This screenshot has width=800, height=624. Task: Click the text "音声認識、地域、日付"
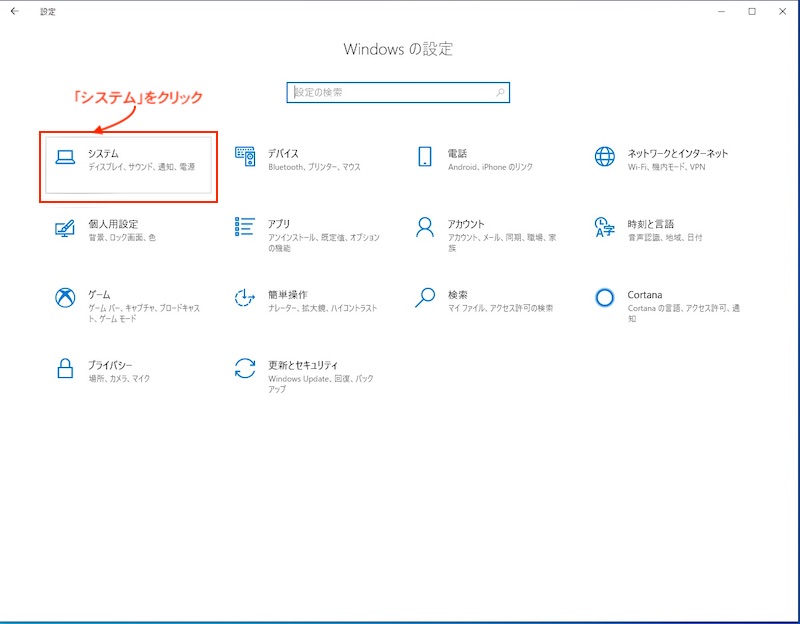665,237
